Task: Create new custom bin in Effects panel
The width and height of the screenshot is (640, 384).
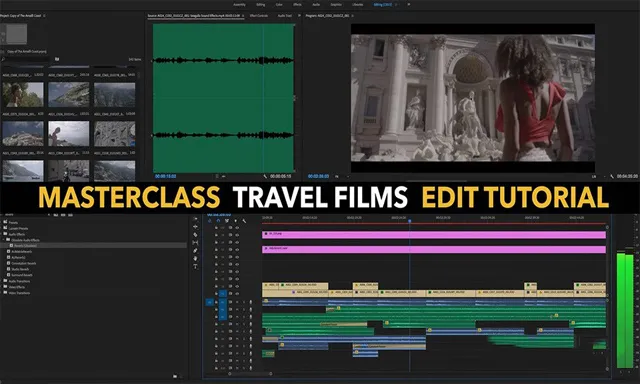Action: pyautogui.click(x=175, y=376)
